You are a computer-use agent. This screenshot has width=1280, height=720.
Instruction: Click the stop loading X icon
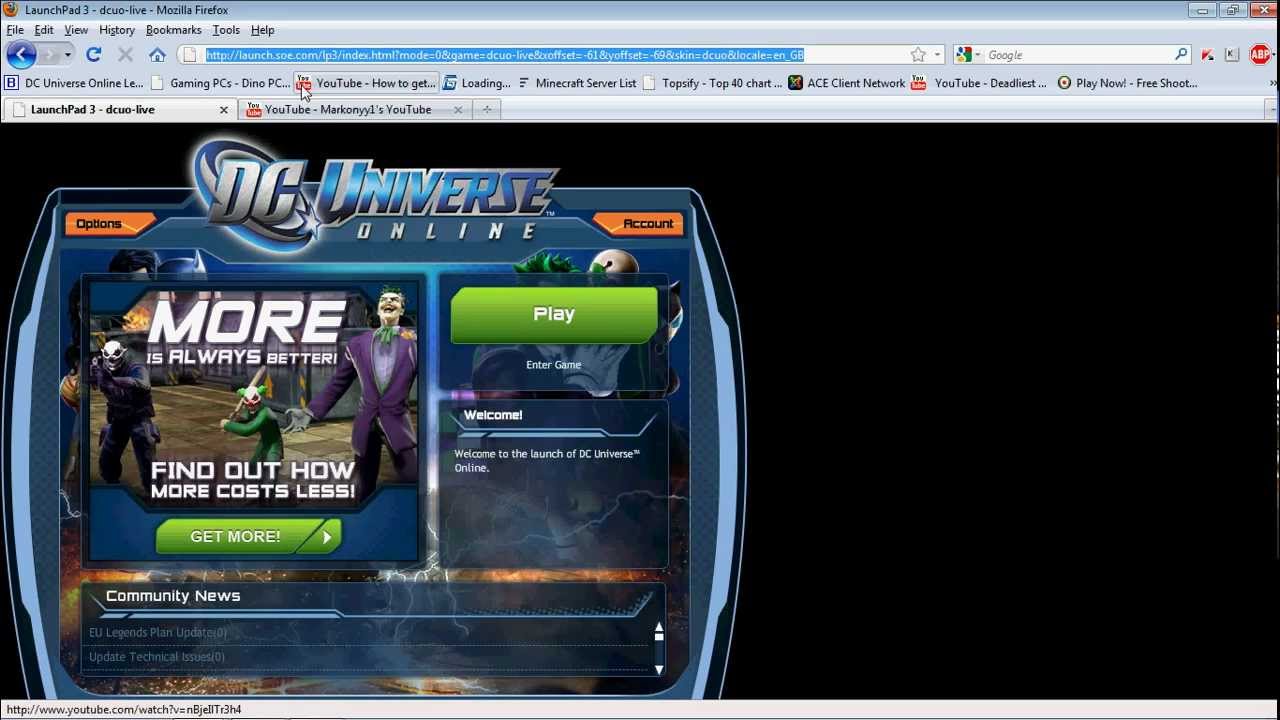125,55
